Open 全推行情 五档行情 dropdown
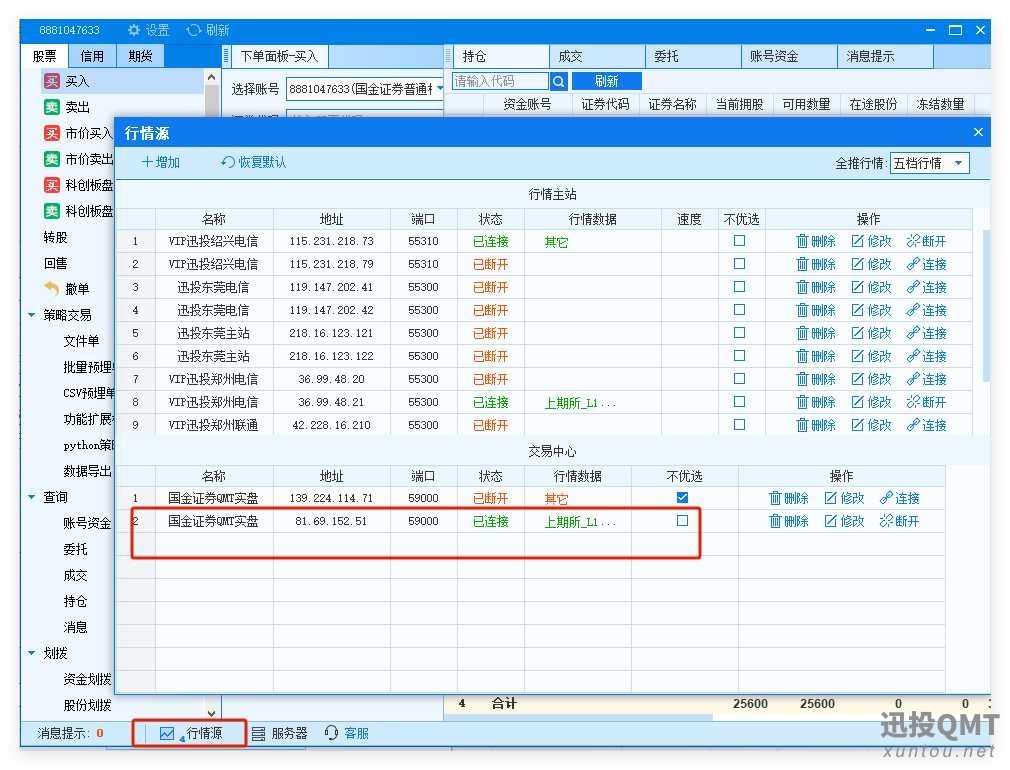Image resolution: width=1010 pixels, height=770 pixels. click(x=929, y=163)
